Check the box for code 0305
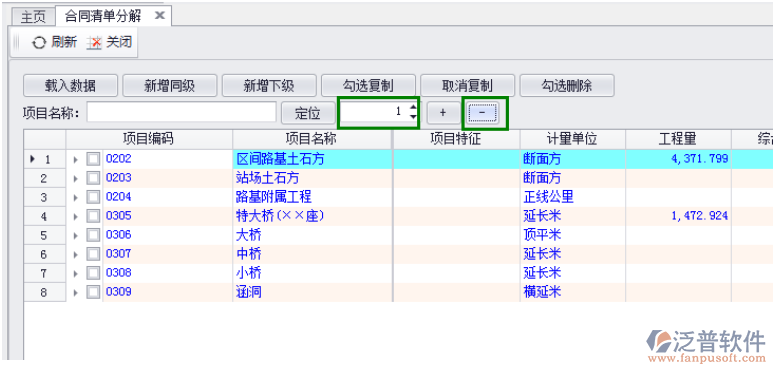Image resolution: width=776 pixels, height=374 pixels. [93, 216]
